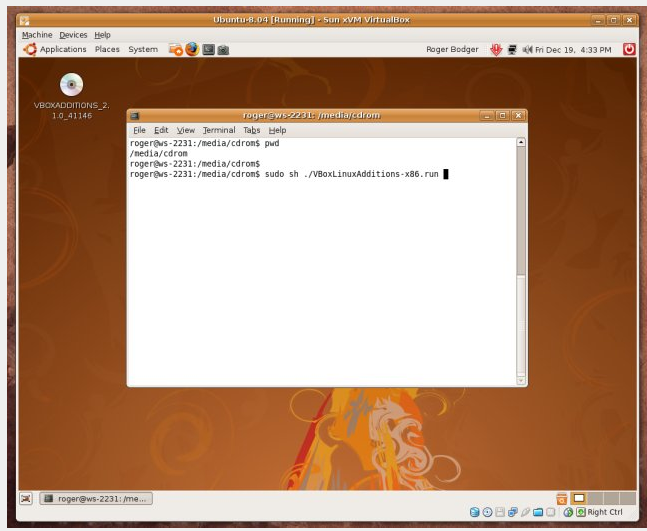
Task: Open the terminal Tabs menu
Action: pyautogui.click(x=252, y=130)
